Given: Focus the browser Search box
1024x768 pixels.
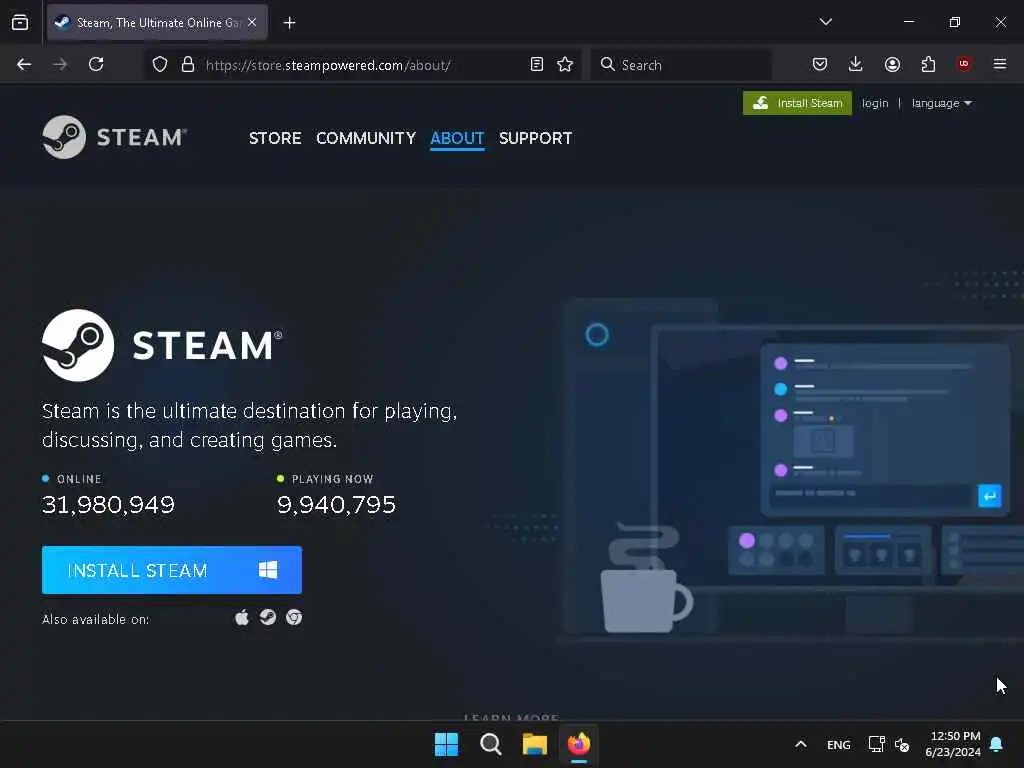Looking at the screenshot, I should (682, 65).
